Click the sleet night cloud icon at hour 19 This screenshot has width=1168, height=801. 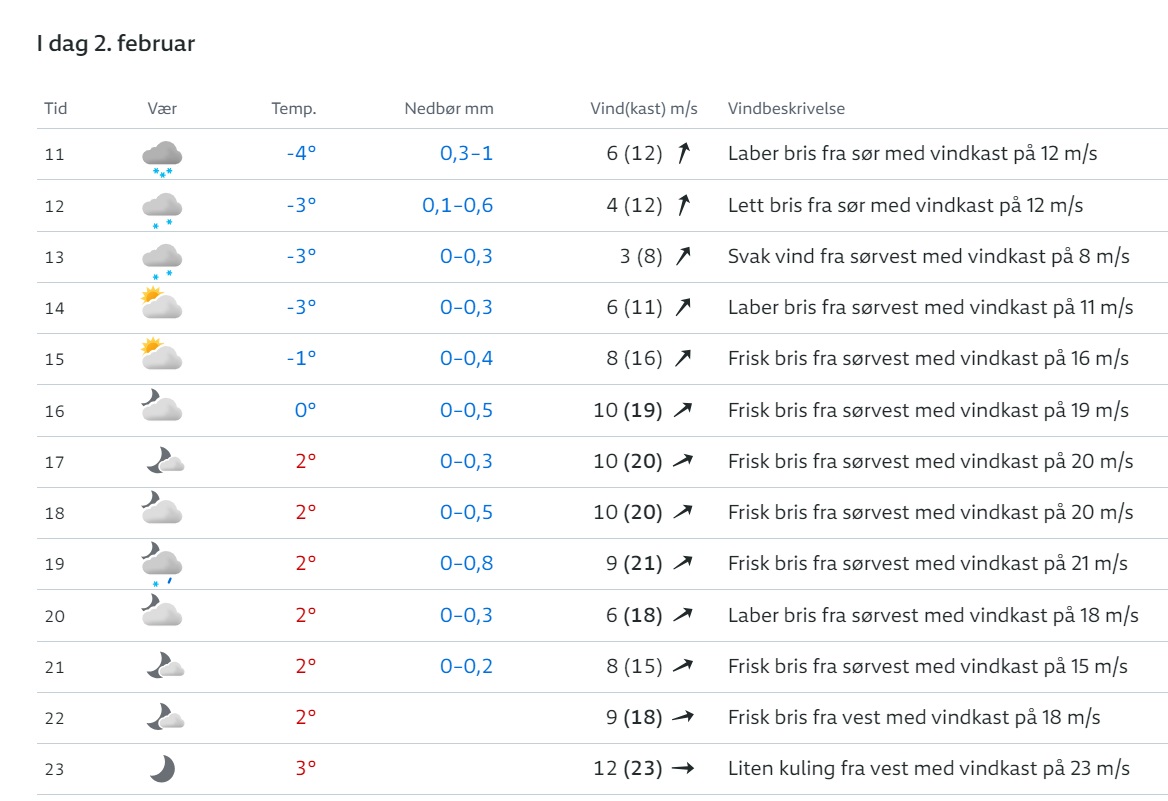pos(162,564)
